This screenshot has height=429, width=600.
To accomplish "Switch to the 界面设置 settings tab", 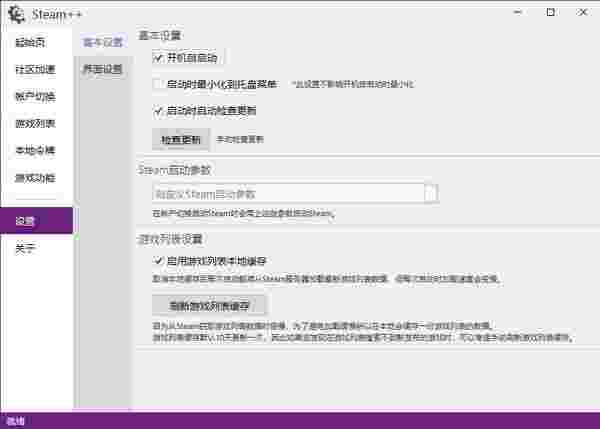I will click(x=103, y=69).
